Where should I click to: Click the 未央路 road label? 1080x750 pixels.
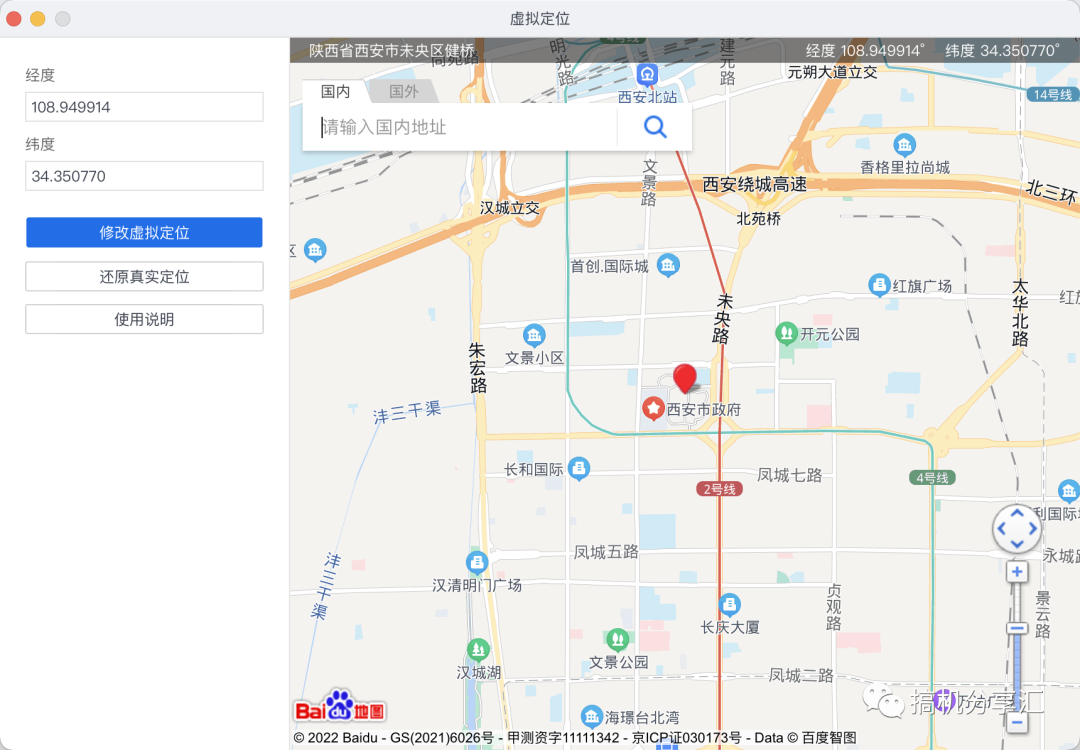point(723,318)
